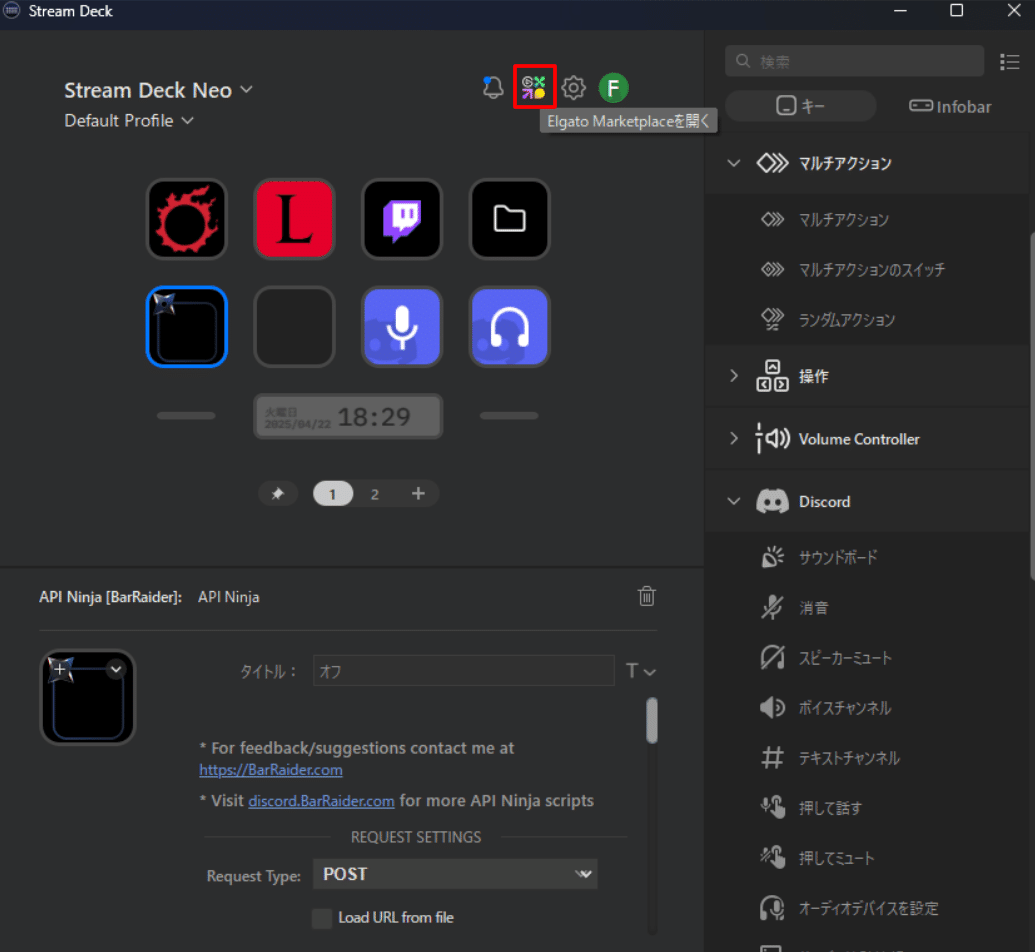
Task: Switch the actions panel to list view
Action: pos(1010,61)
